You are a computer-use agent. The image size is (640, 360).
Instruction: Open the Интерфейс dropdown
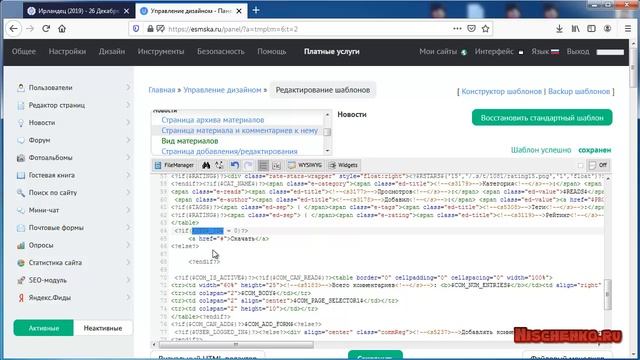[x=499, y=51]
